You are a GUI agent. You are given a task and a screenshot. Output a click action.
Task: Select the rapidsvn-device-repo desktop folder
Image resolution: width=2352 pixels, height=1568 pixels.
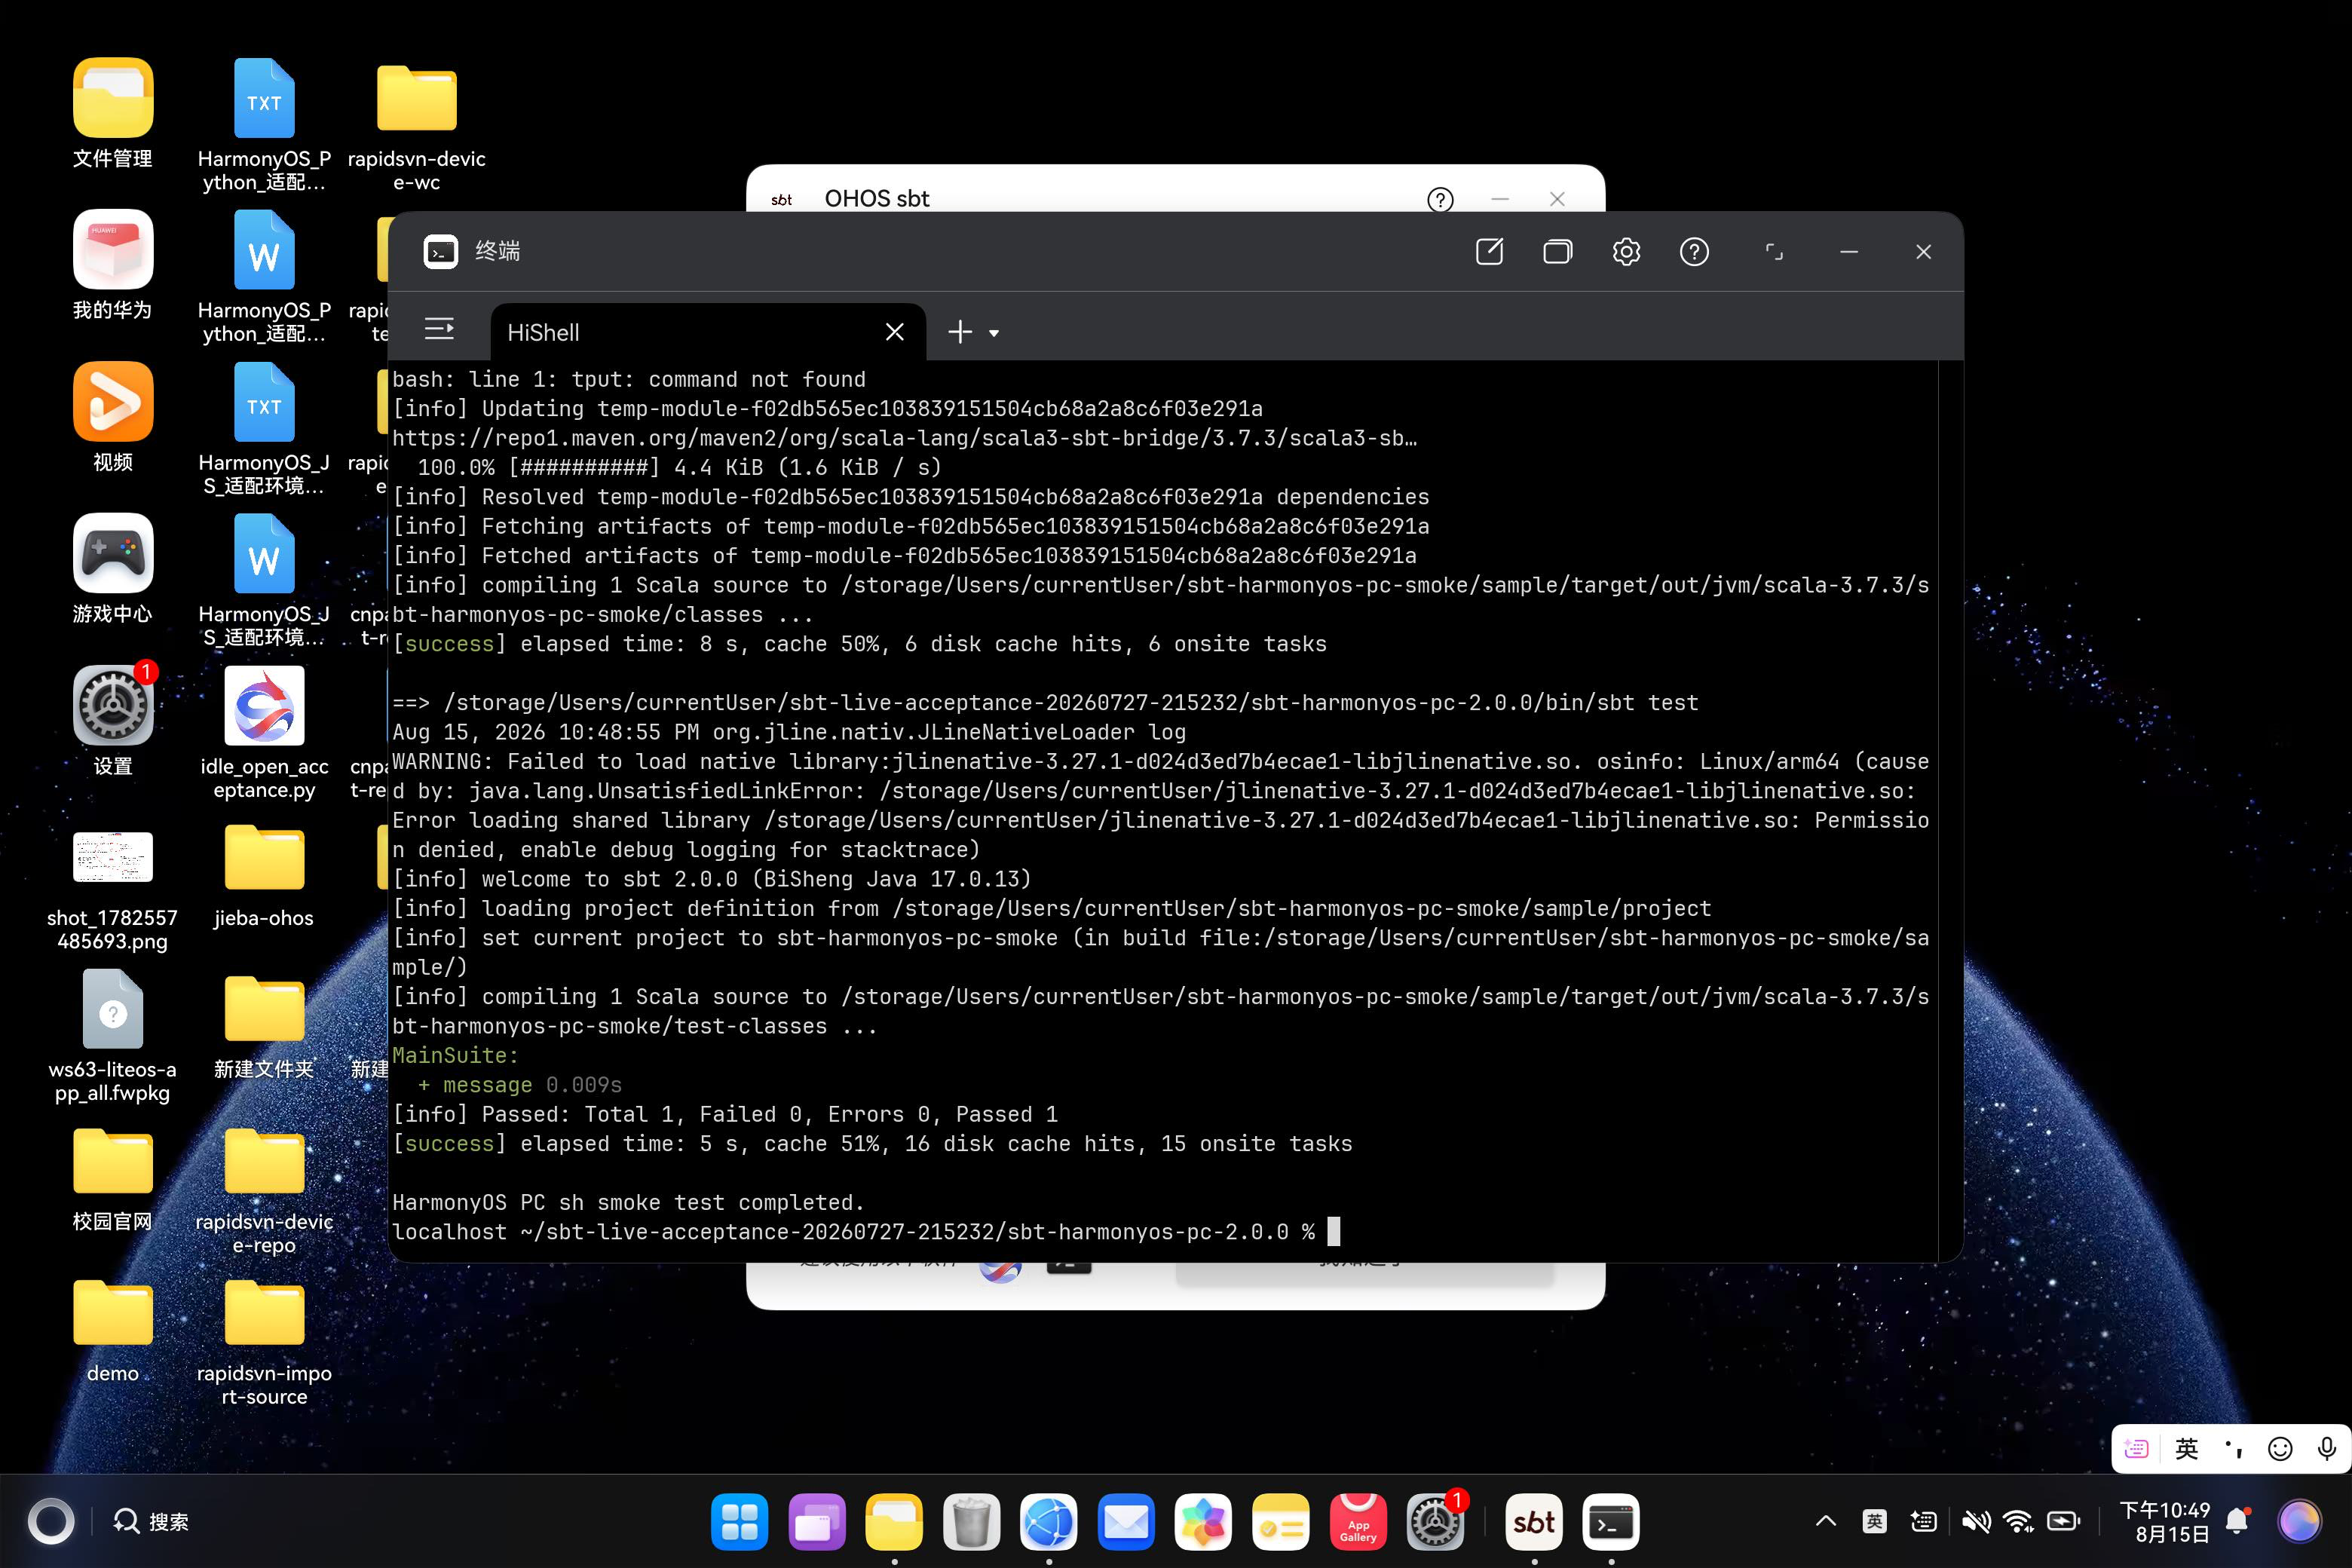264,1192
